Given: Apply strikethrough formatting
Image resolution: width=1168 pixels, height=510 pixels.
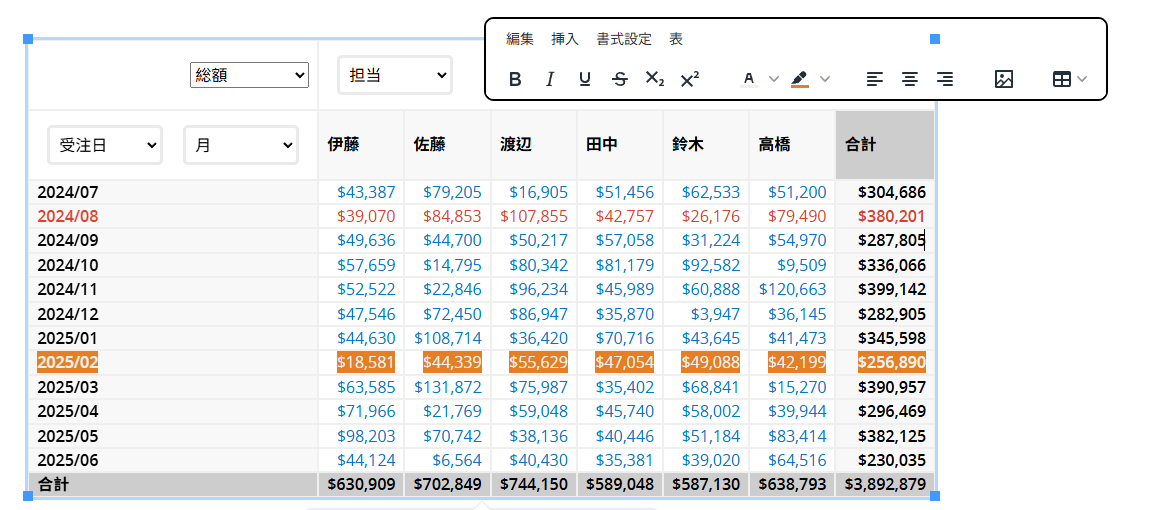Looking at the screenshot, I should pyautogui.click(x=620, y=79).
